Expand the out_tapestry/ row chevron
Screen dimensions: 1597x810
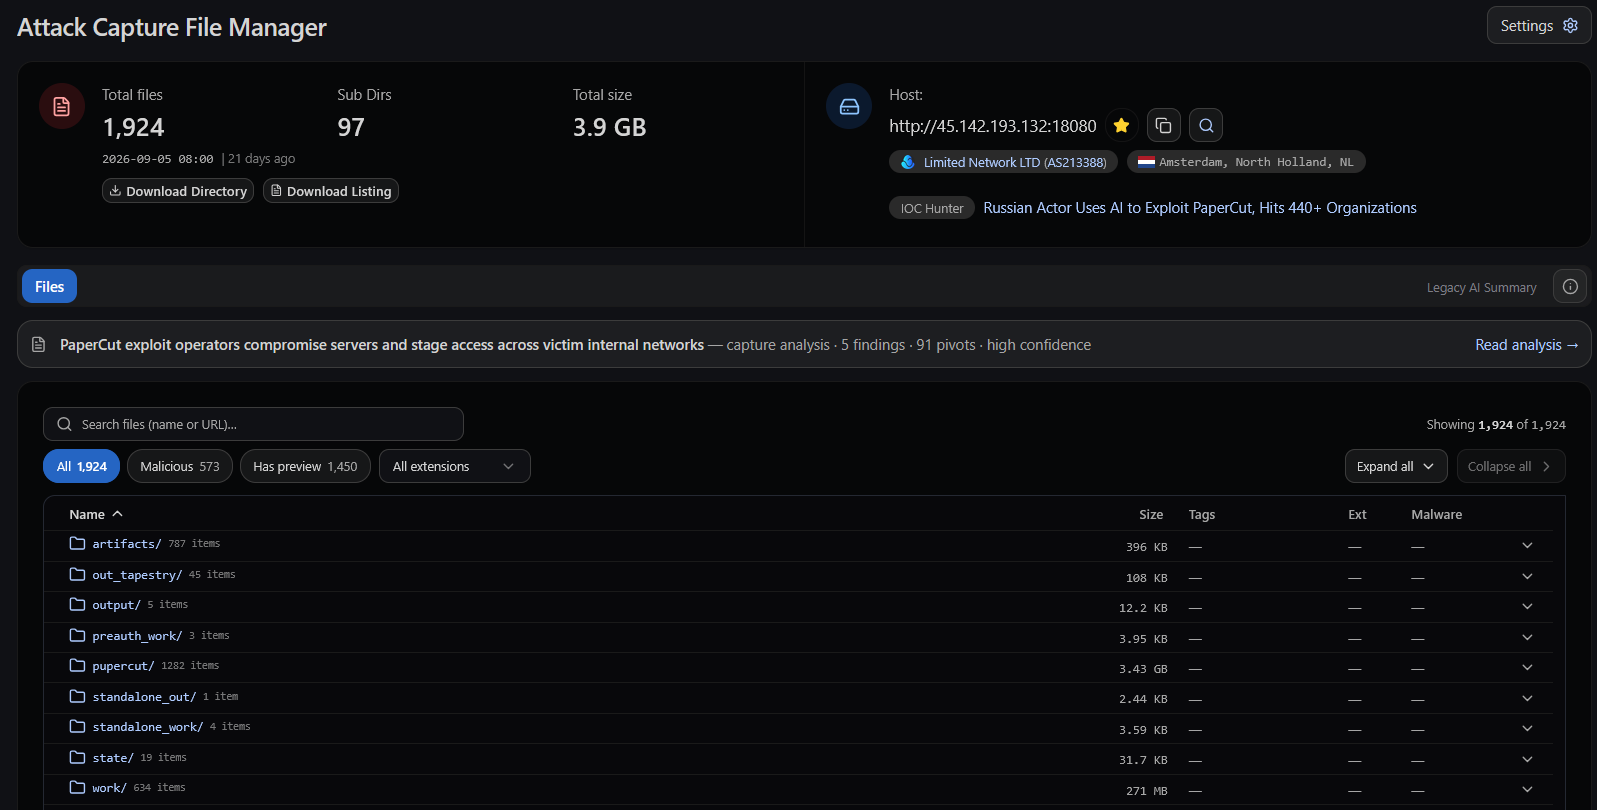click(1527, 576)
